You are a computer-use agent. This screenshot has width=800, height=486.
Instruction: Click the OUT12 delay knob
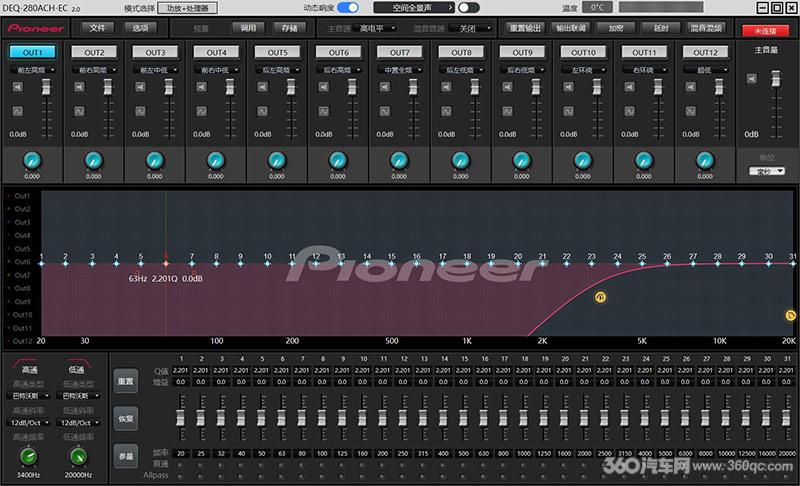click(x=705, y=161)
